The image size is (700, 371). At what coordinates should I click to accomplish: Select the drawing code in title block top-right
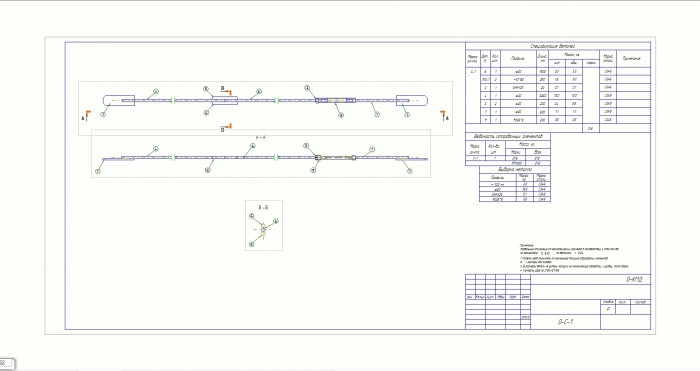634,279
